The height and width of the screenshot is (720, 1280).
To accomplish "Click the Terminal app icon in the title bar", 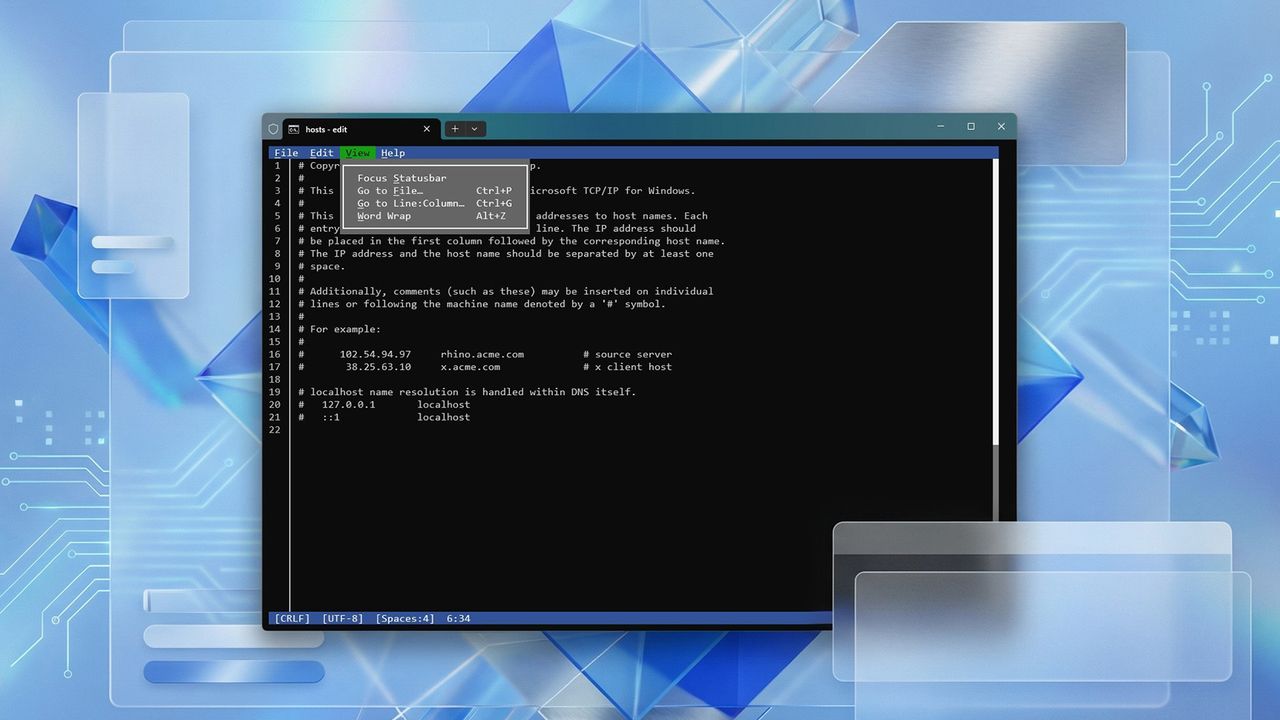I will pyautogui.click(x=272, y=128).
